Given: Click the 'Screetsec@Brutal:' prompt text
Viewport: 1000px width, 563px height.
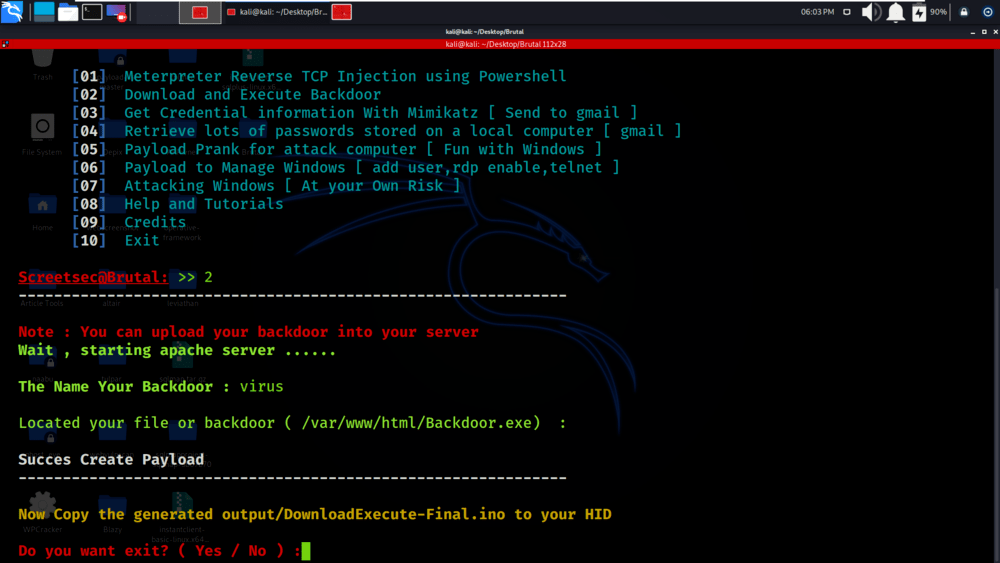Looking at the screenshot, I should click(x=93, y=277).
